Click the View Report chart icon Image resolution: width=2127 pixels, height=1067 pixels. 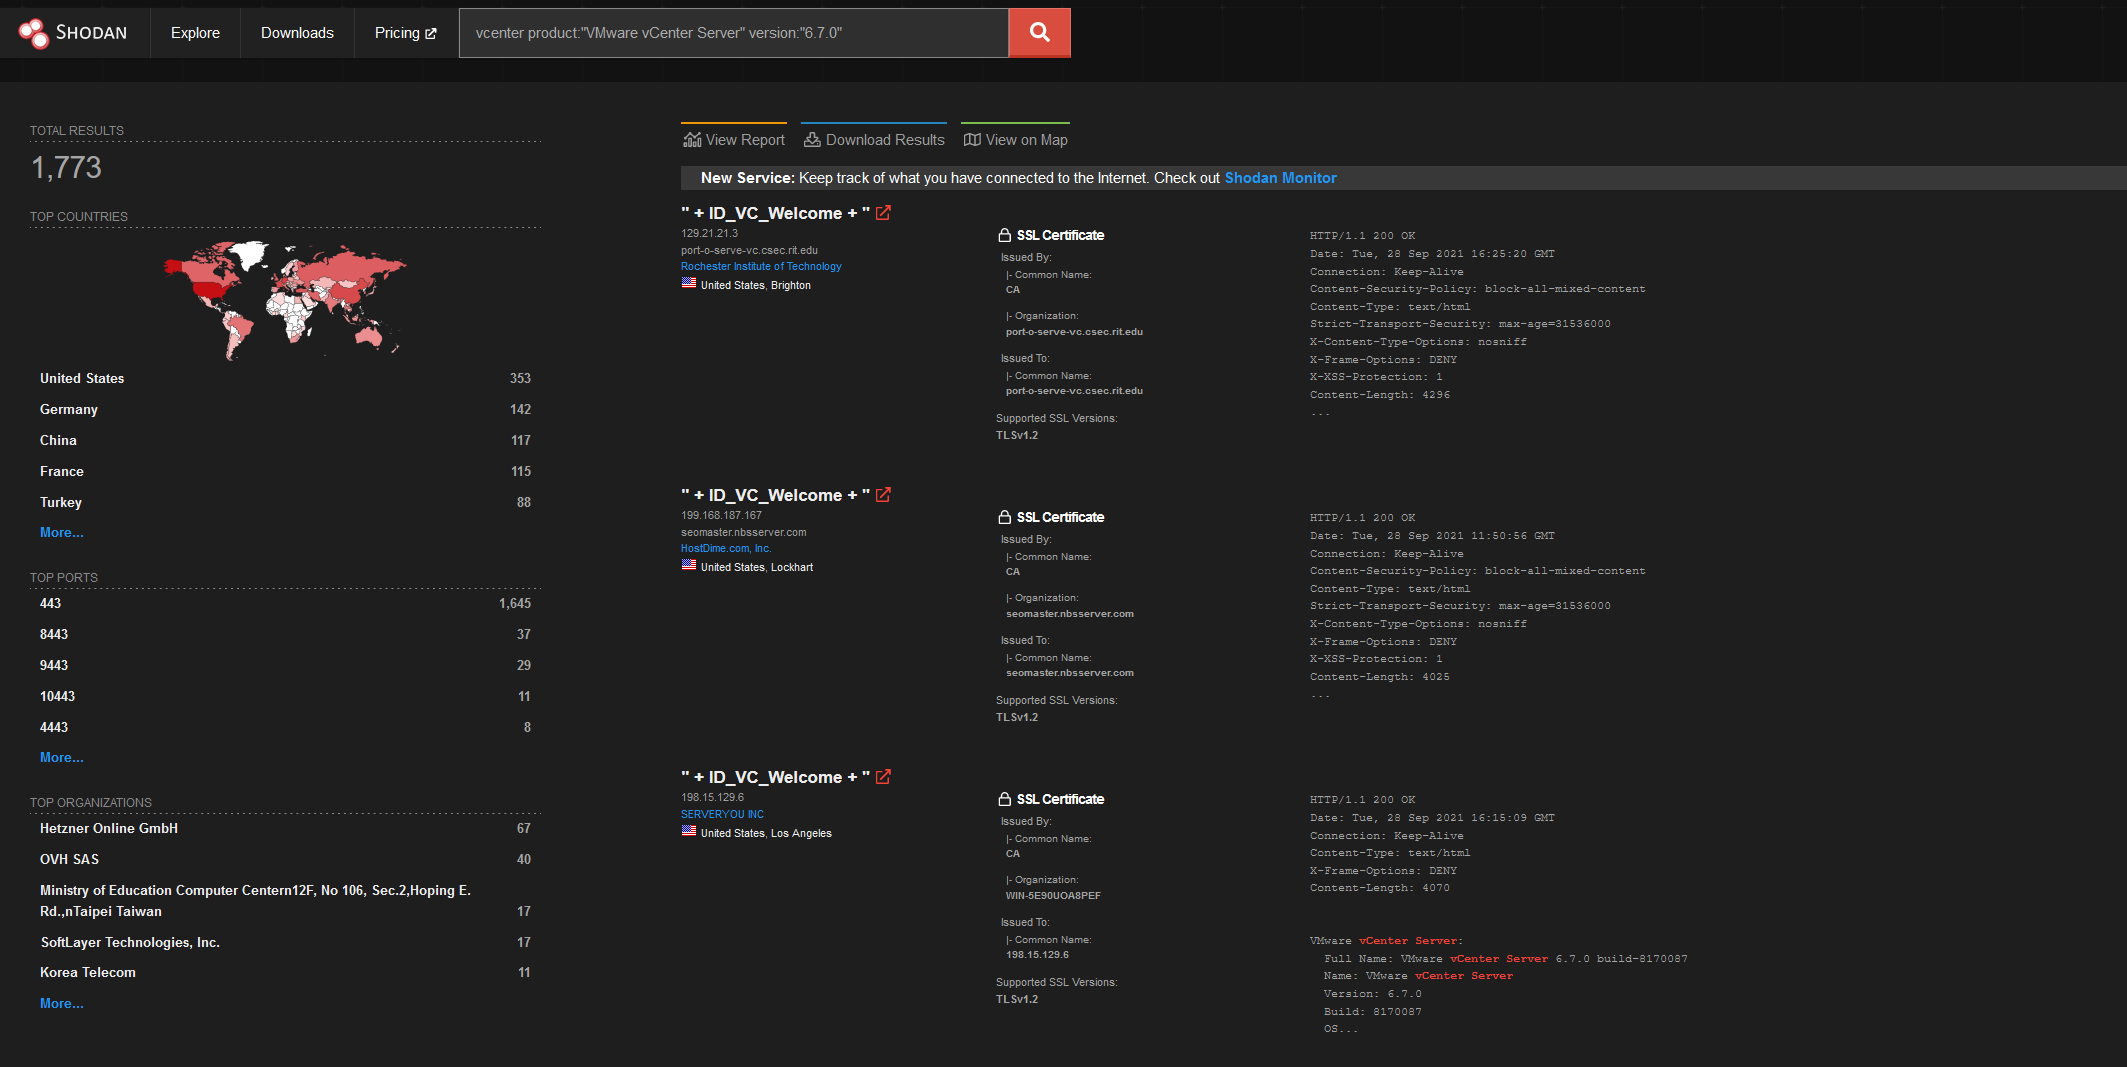[x=692, y=140]
